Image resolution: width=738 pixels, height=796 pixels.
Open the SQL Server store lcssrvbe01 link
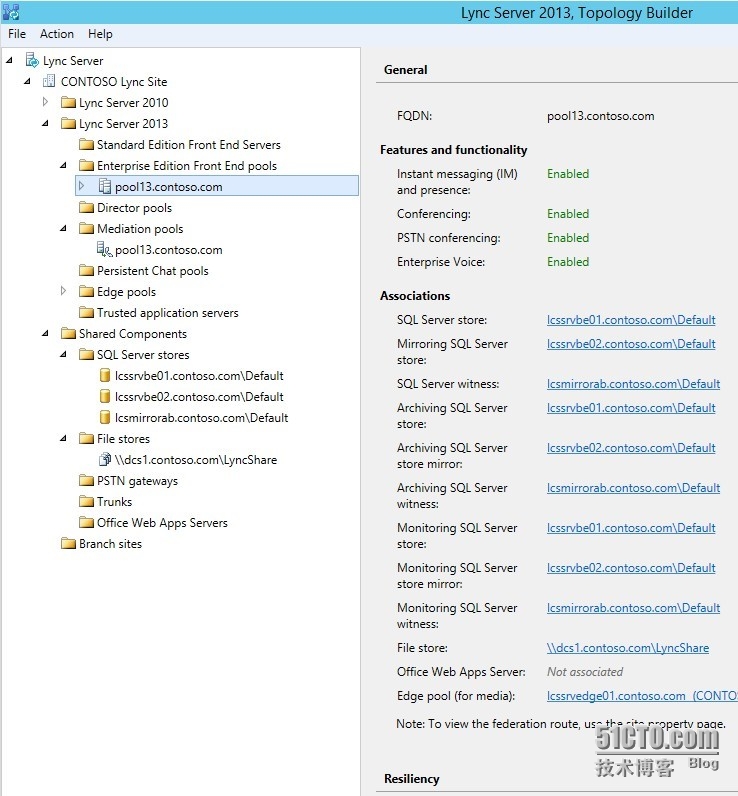pos(631,320)
